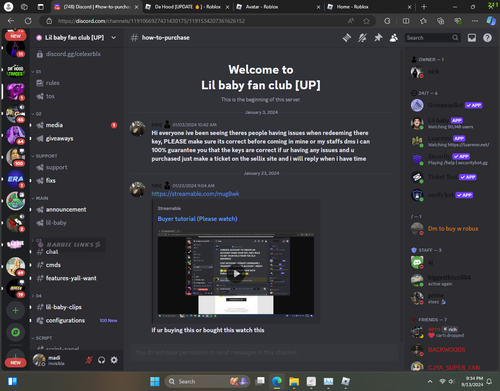Toggle deafen headphones in user panel

pyautogui.click(x=101, y=360)
